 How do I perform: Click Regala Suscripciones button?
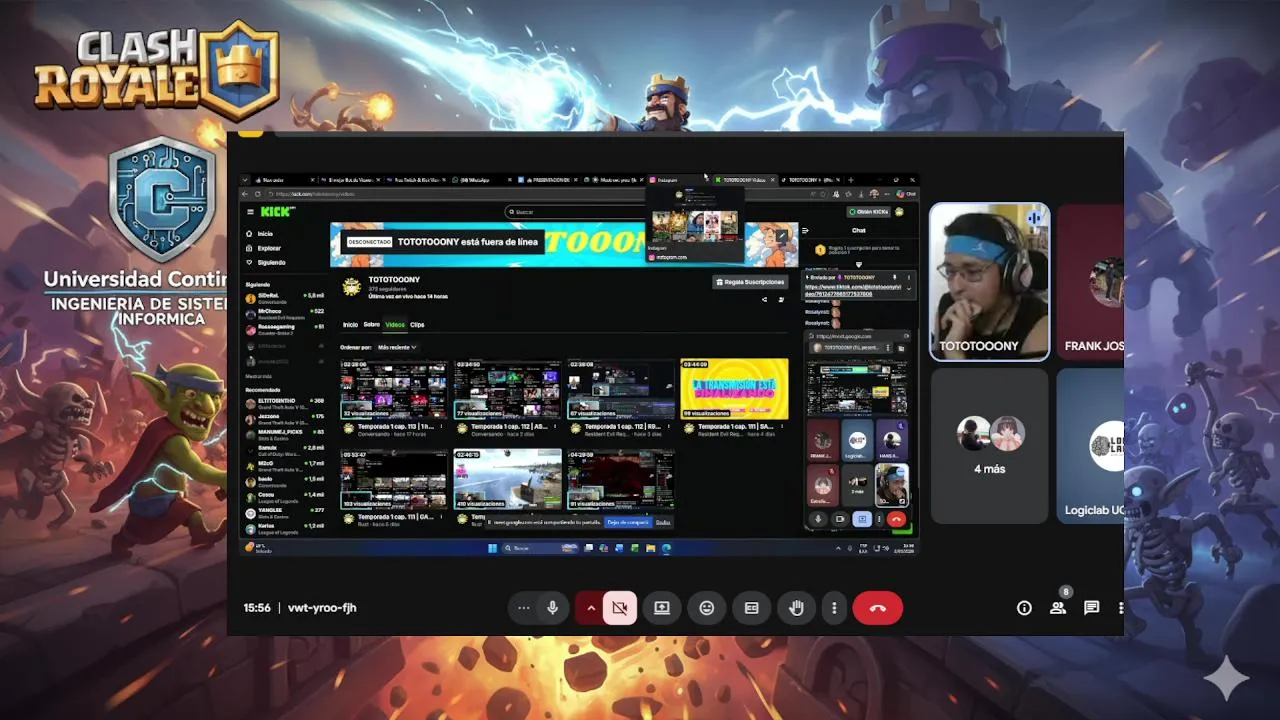749,282
